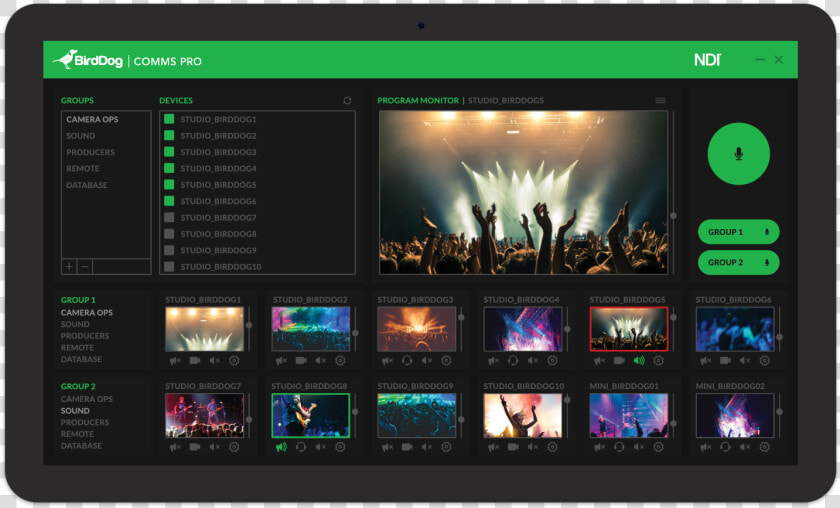840x508 pixels.
Task: Check the STUDIO_BIRDDOG10 device checkbox
Action: point(169,266)
